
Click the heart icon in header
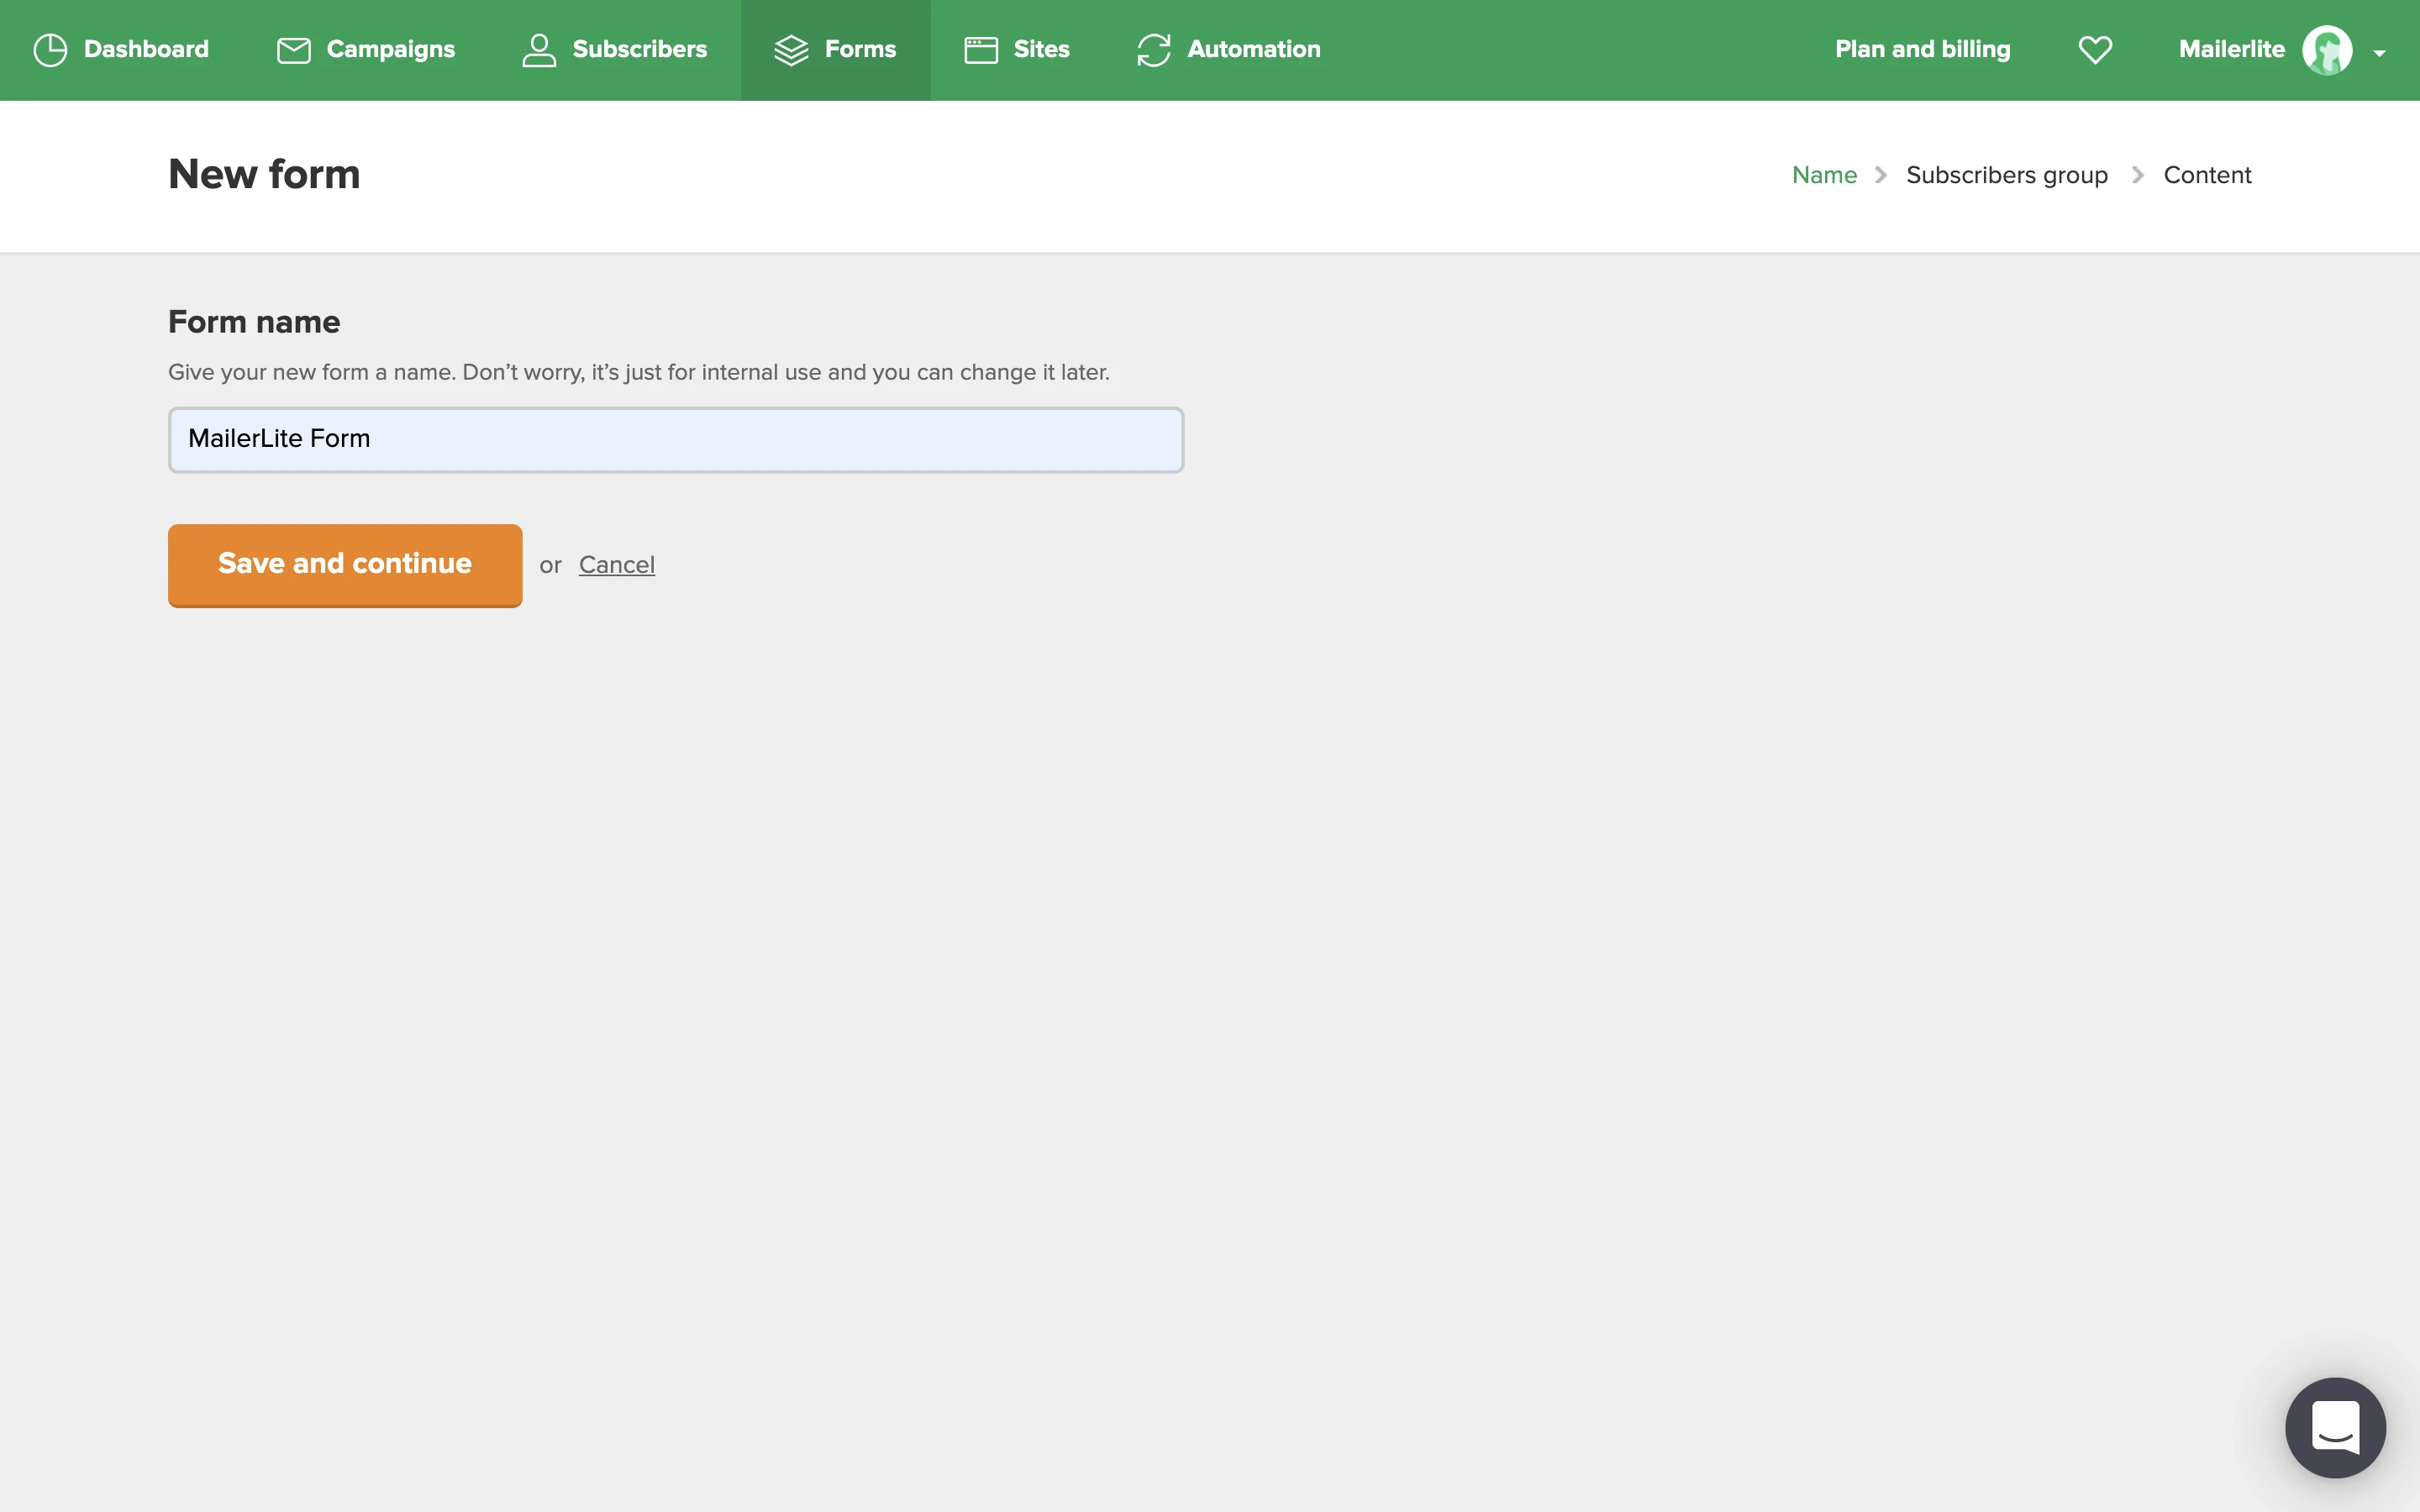tap(2095, 50)
